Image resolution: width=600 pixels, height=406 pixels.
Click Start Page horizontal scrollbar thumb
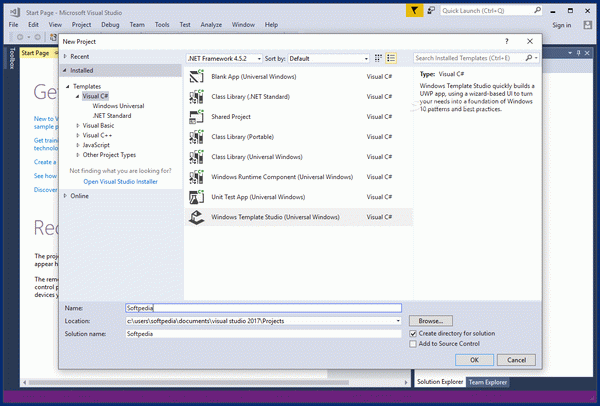pos(189,382)
